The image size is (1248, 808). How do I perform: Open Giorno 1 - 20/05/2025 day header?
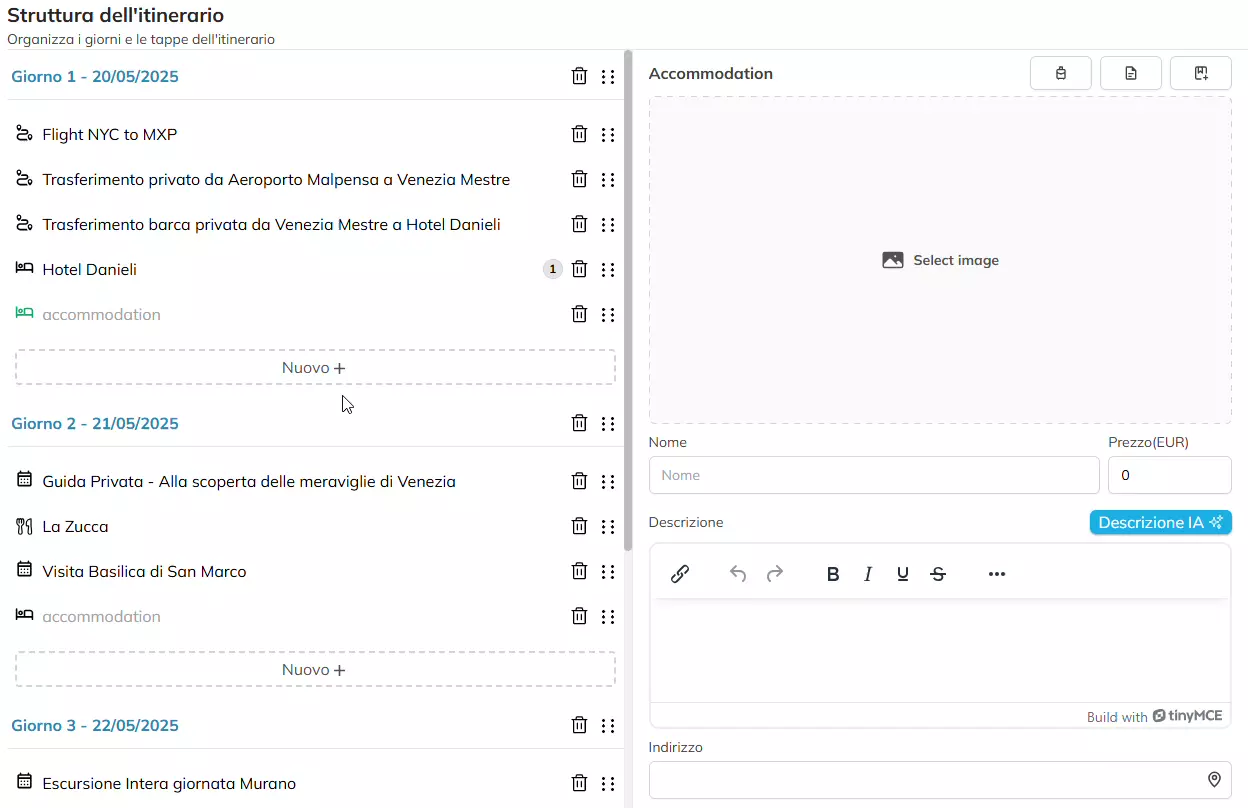pos(95,76)
